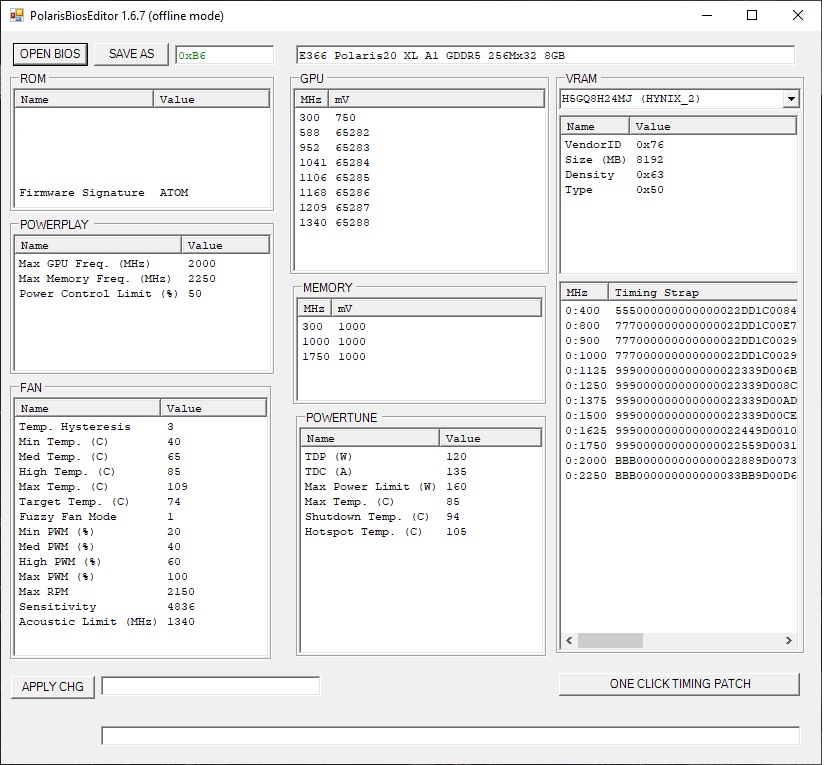Select timing strap row 0:1500
Screen dimensions: 824x765
tap(679, 416)
